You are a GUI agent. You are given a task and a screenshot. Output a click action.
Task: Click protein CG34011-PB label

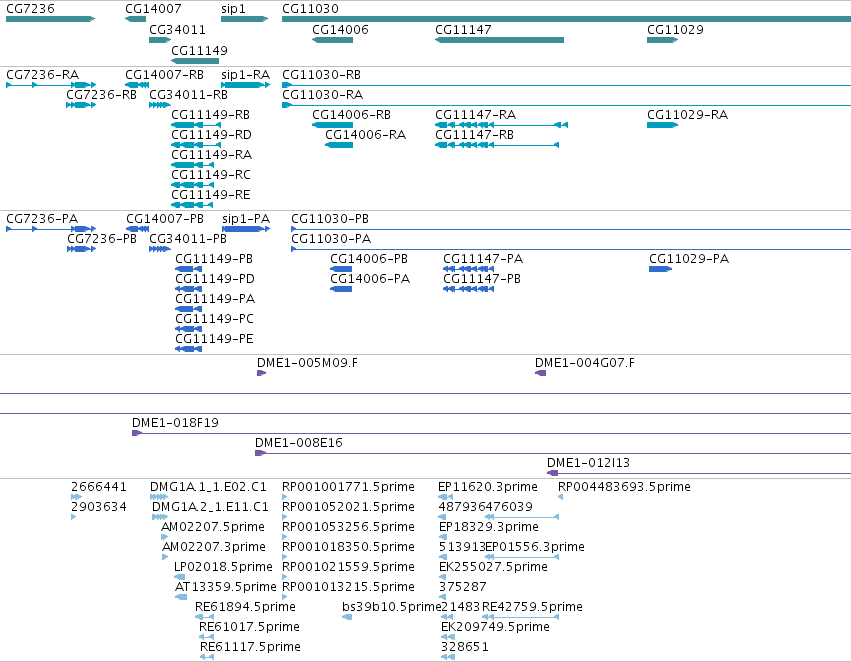point(188,239)
